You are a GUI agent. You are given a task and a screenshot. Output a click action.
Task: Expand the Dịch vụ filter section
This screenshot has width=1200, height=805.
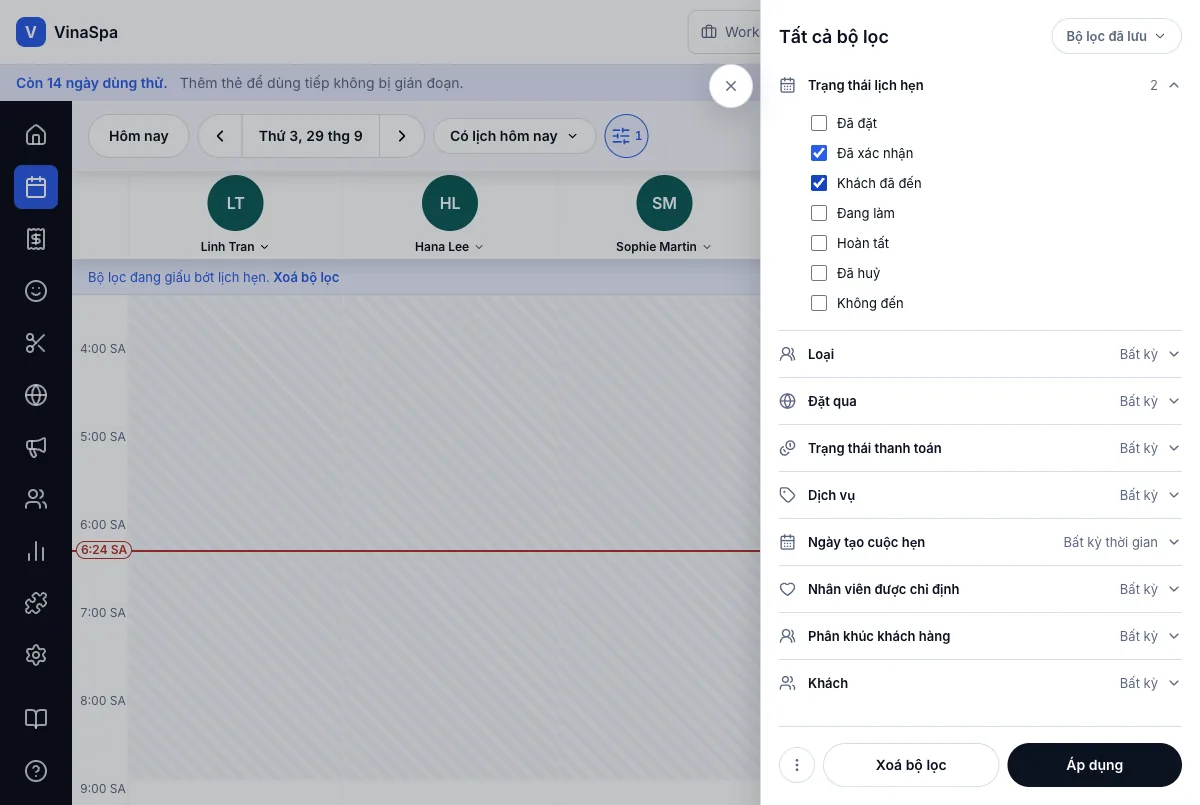[x=980, y=495]
